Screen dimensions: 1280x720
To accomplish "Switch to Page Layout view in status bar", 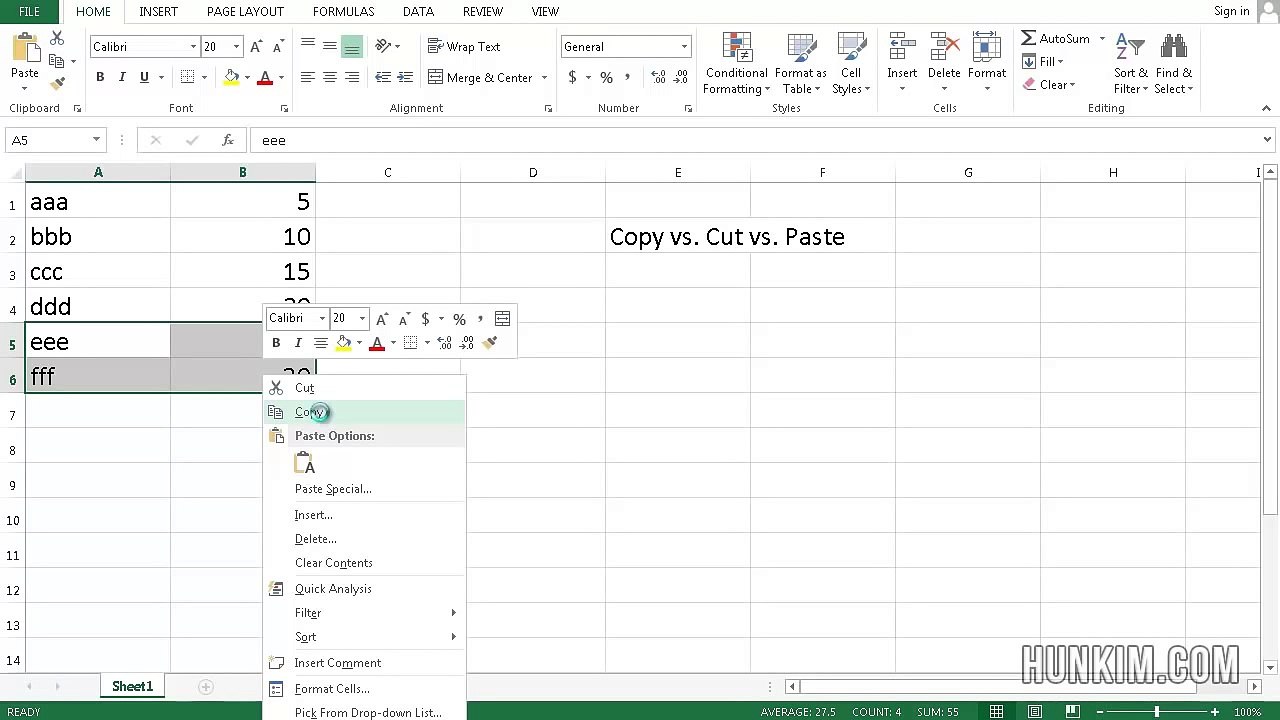I will coord(1035,712).
